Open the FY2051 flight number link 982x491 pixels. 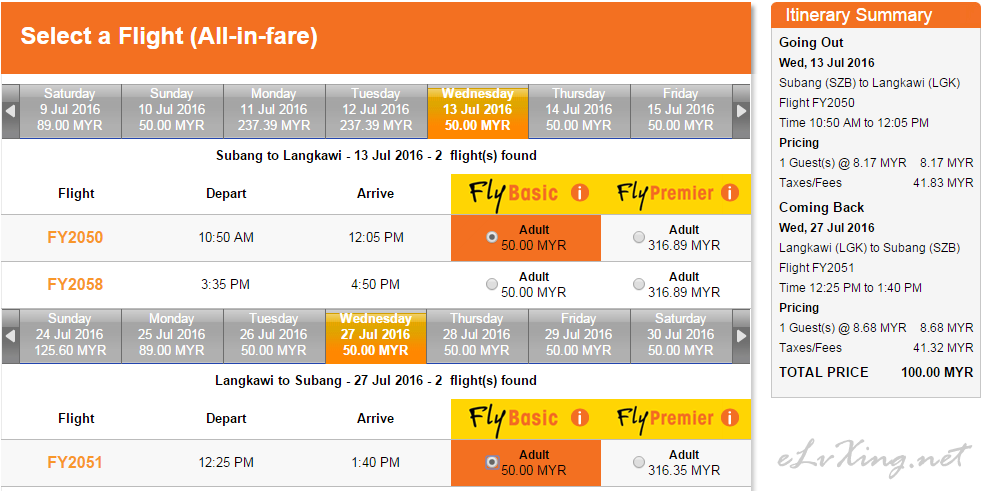tap(75, 463)
